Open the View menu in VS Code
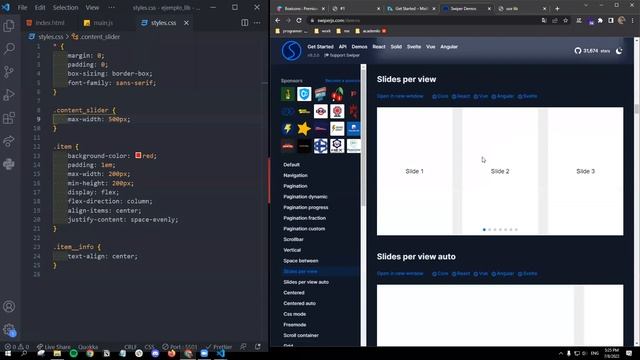 click(92, 7)
